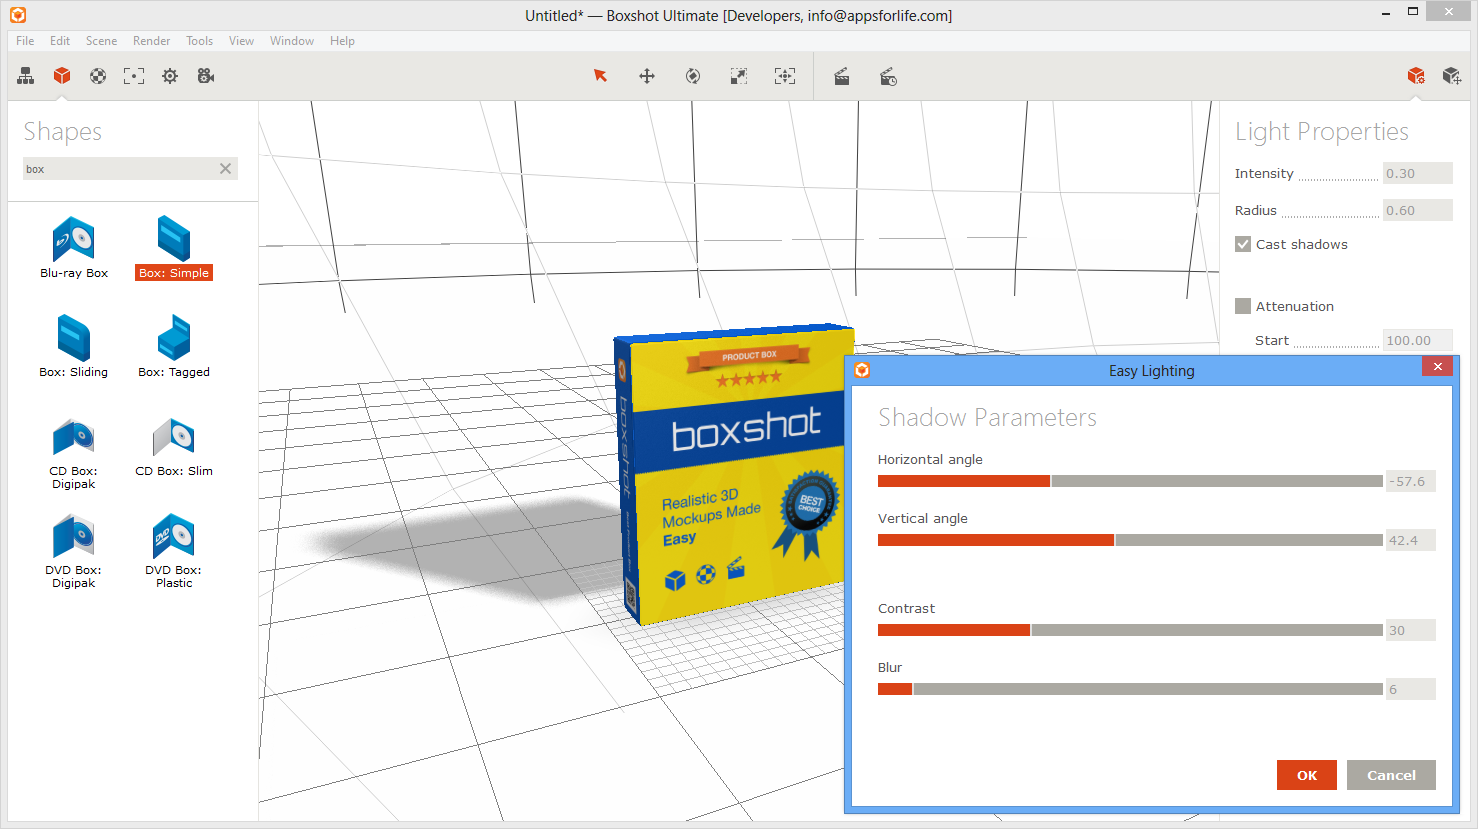Select the rotate tool
Viewport: 1478px width, 829px height.
pos(693,76)
